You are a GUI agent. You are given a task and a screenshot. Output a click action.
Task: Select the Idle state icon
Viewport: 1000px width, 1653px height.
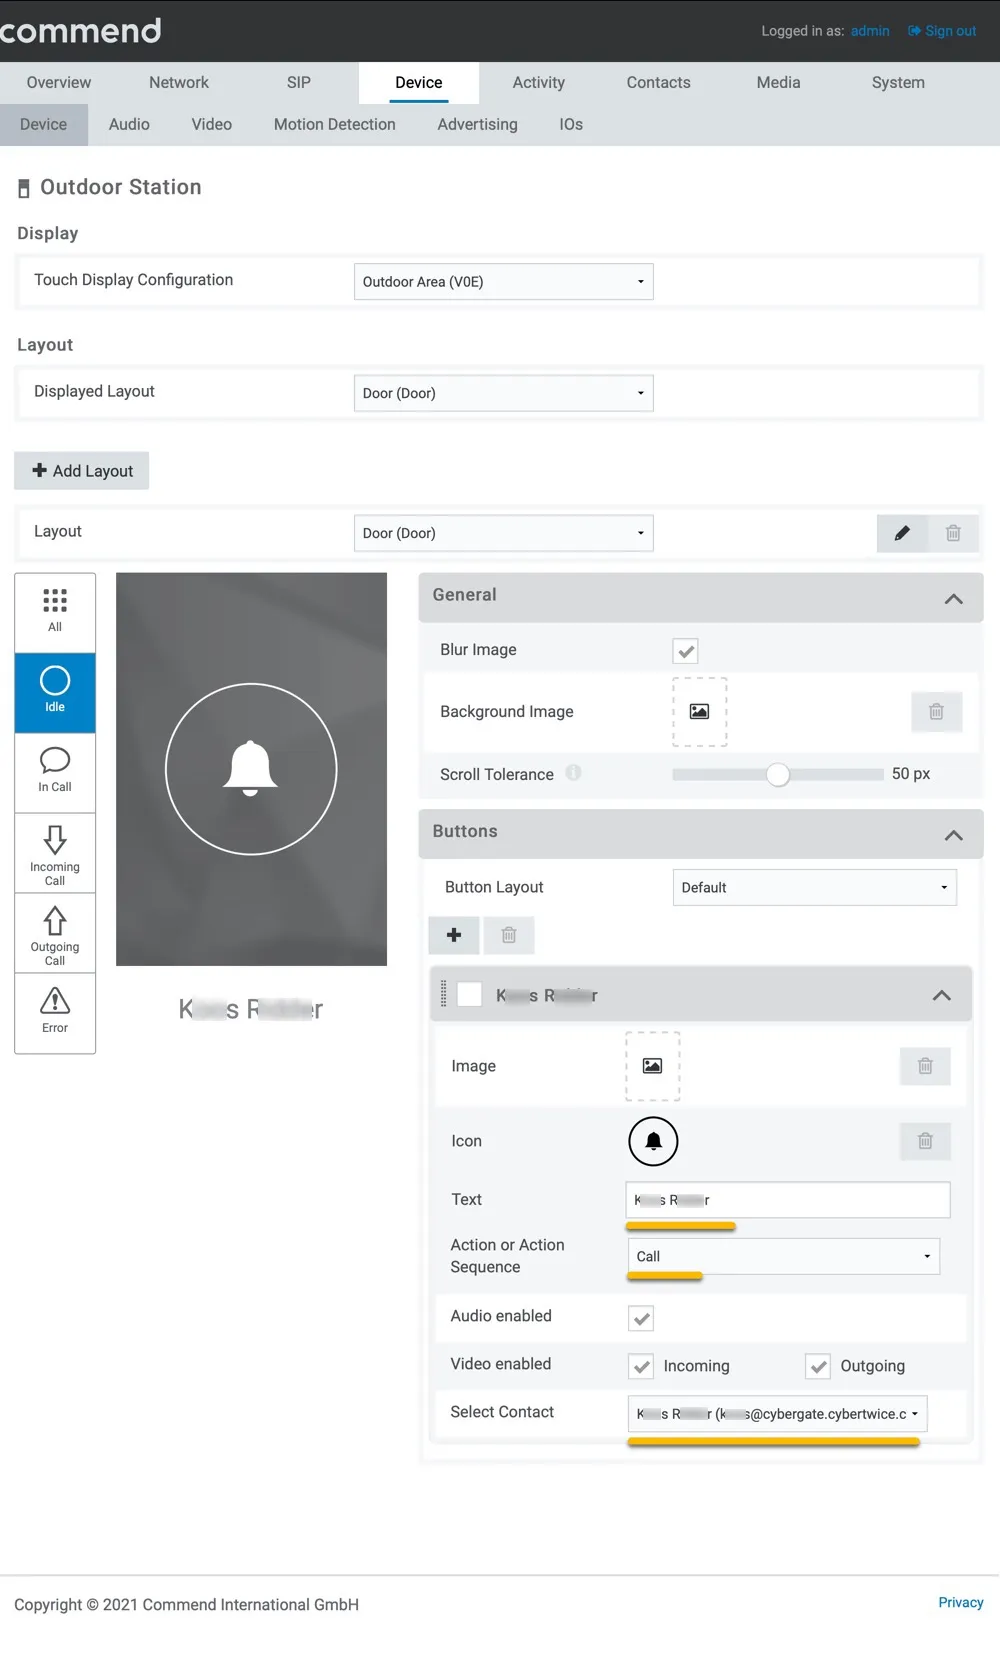(55, 692)
